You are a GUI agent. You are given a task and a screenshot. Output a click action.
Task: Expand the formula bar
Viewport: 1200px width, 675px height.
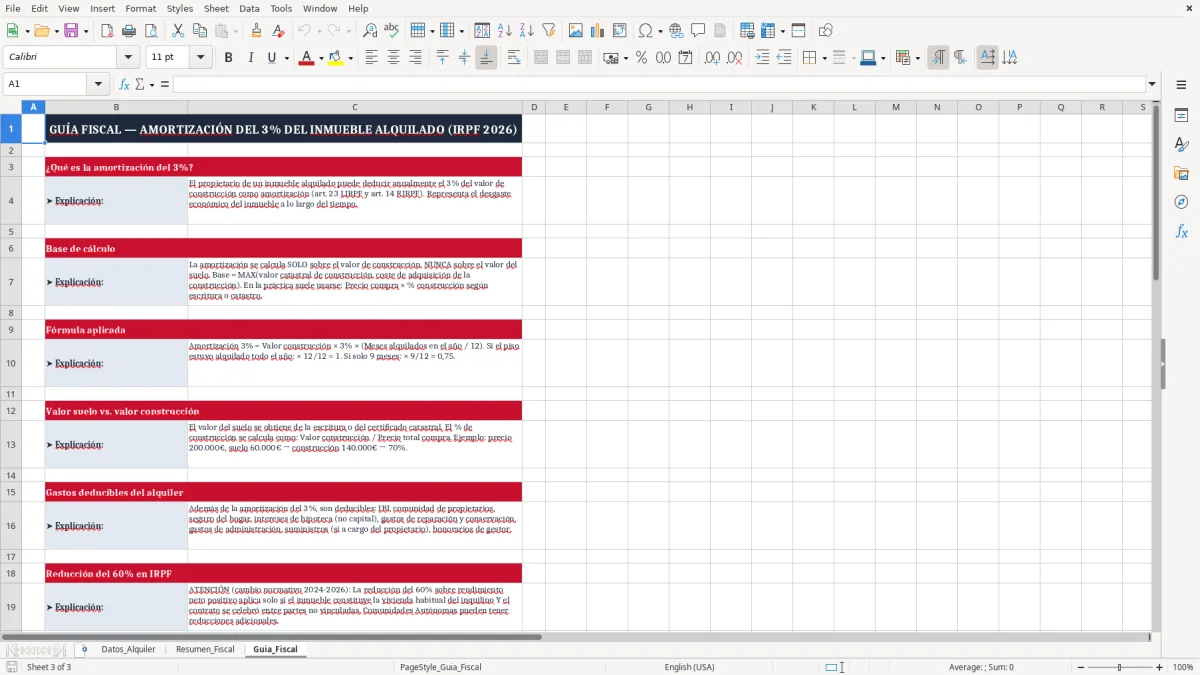click(1153, 84)
